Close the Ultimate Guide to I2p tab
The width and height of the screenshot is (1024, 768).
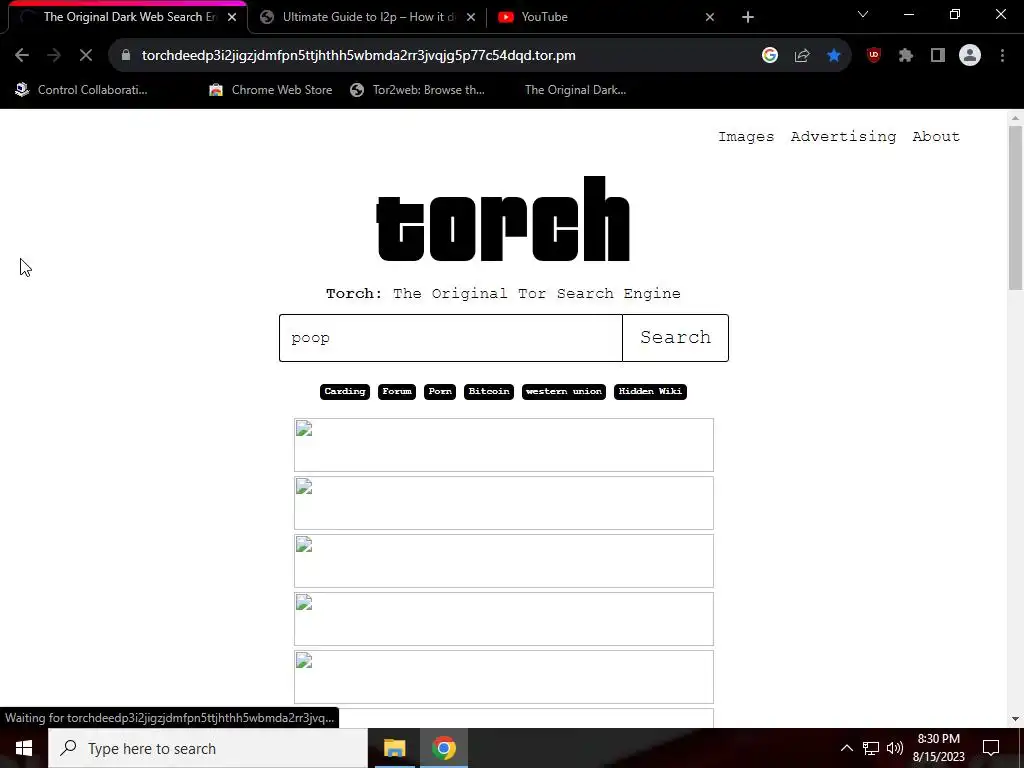point(471,17)
